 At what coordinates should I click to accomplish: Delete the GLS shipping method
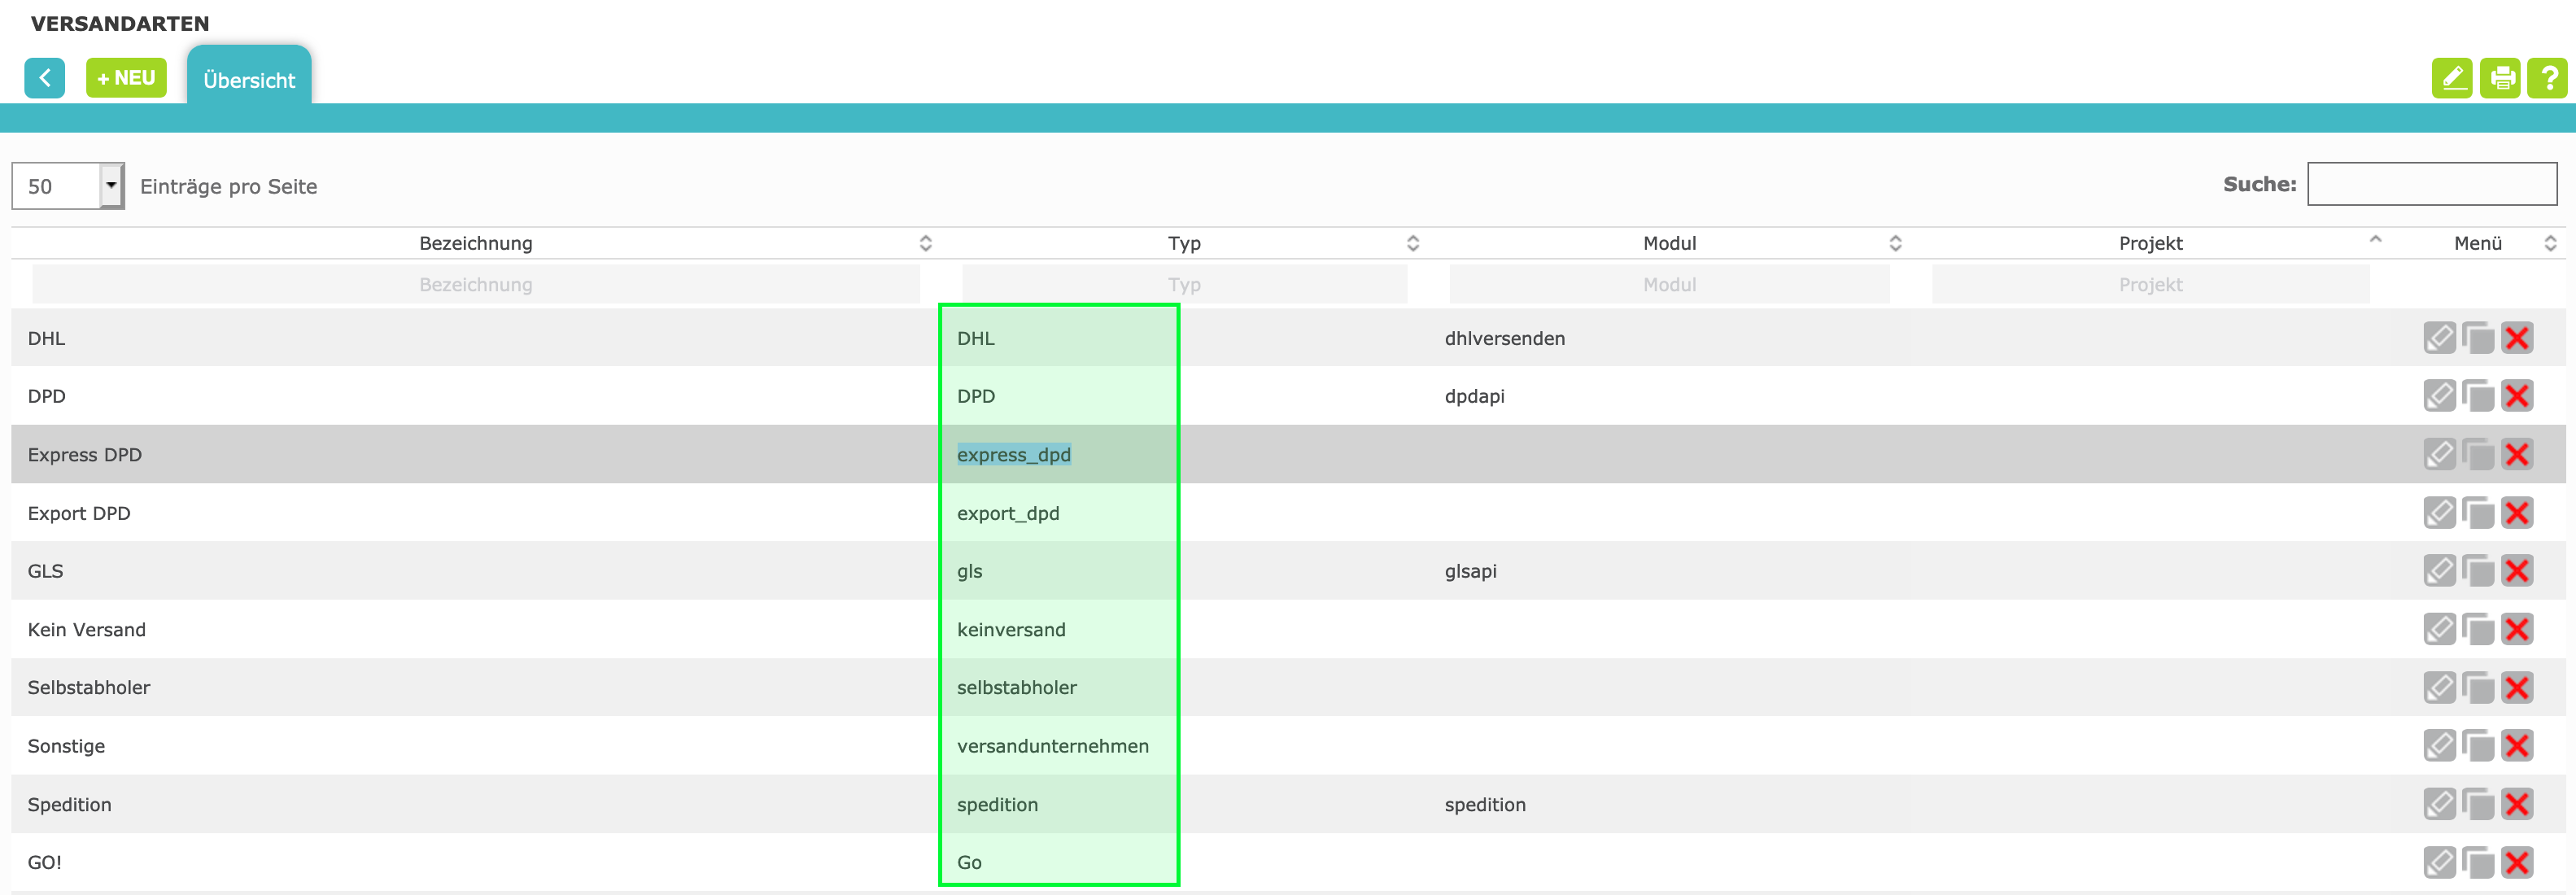[2517, 571]
